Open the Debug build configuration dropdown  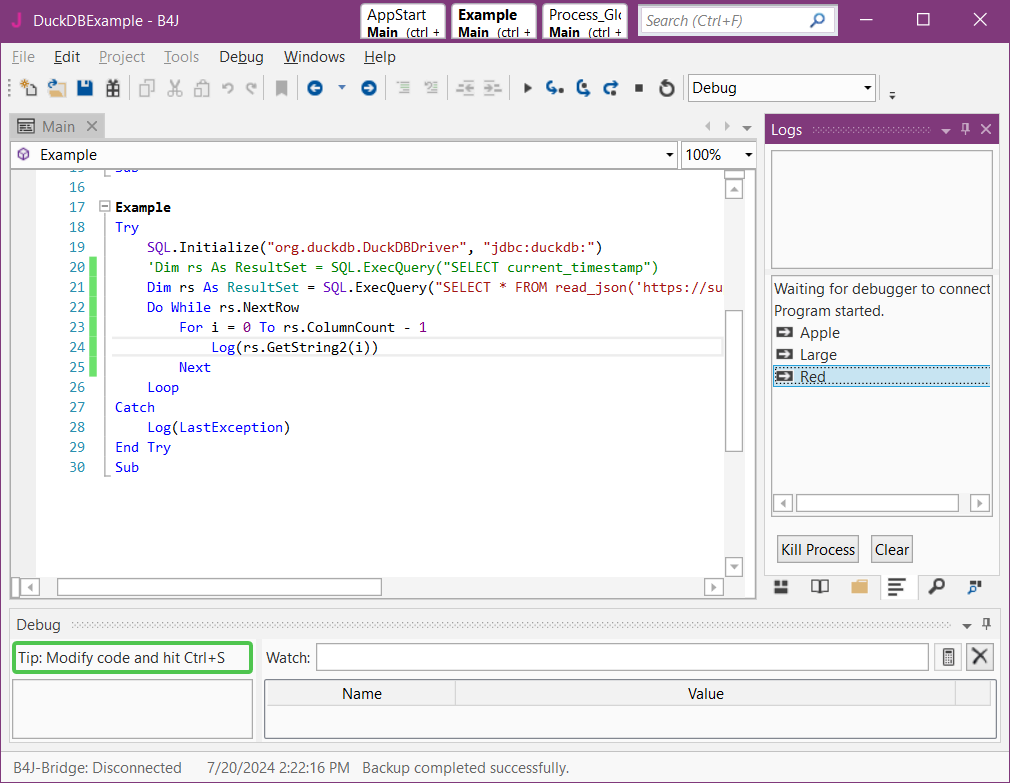[x=867, y=88]
